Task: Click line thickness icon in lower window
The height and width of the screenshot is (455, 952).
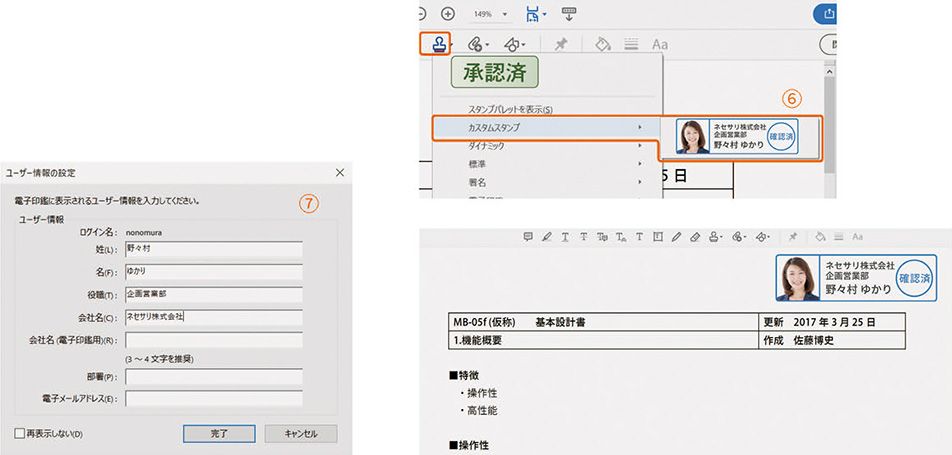Action: pos(838,237)
